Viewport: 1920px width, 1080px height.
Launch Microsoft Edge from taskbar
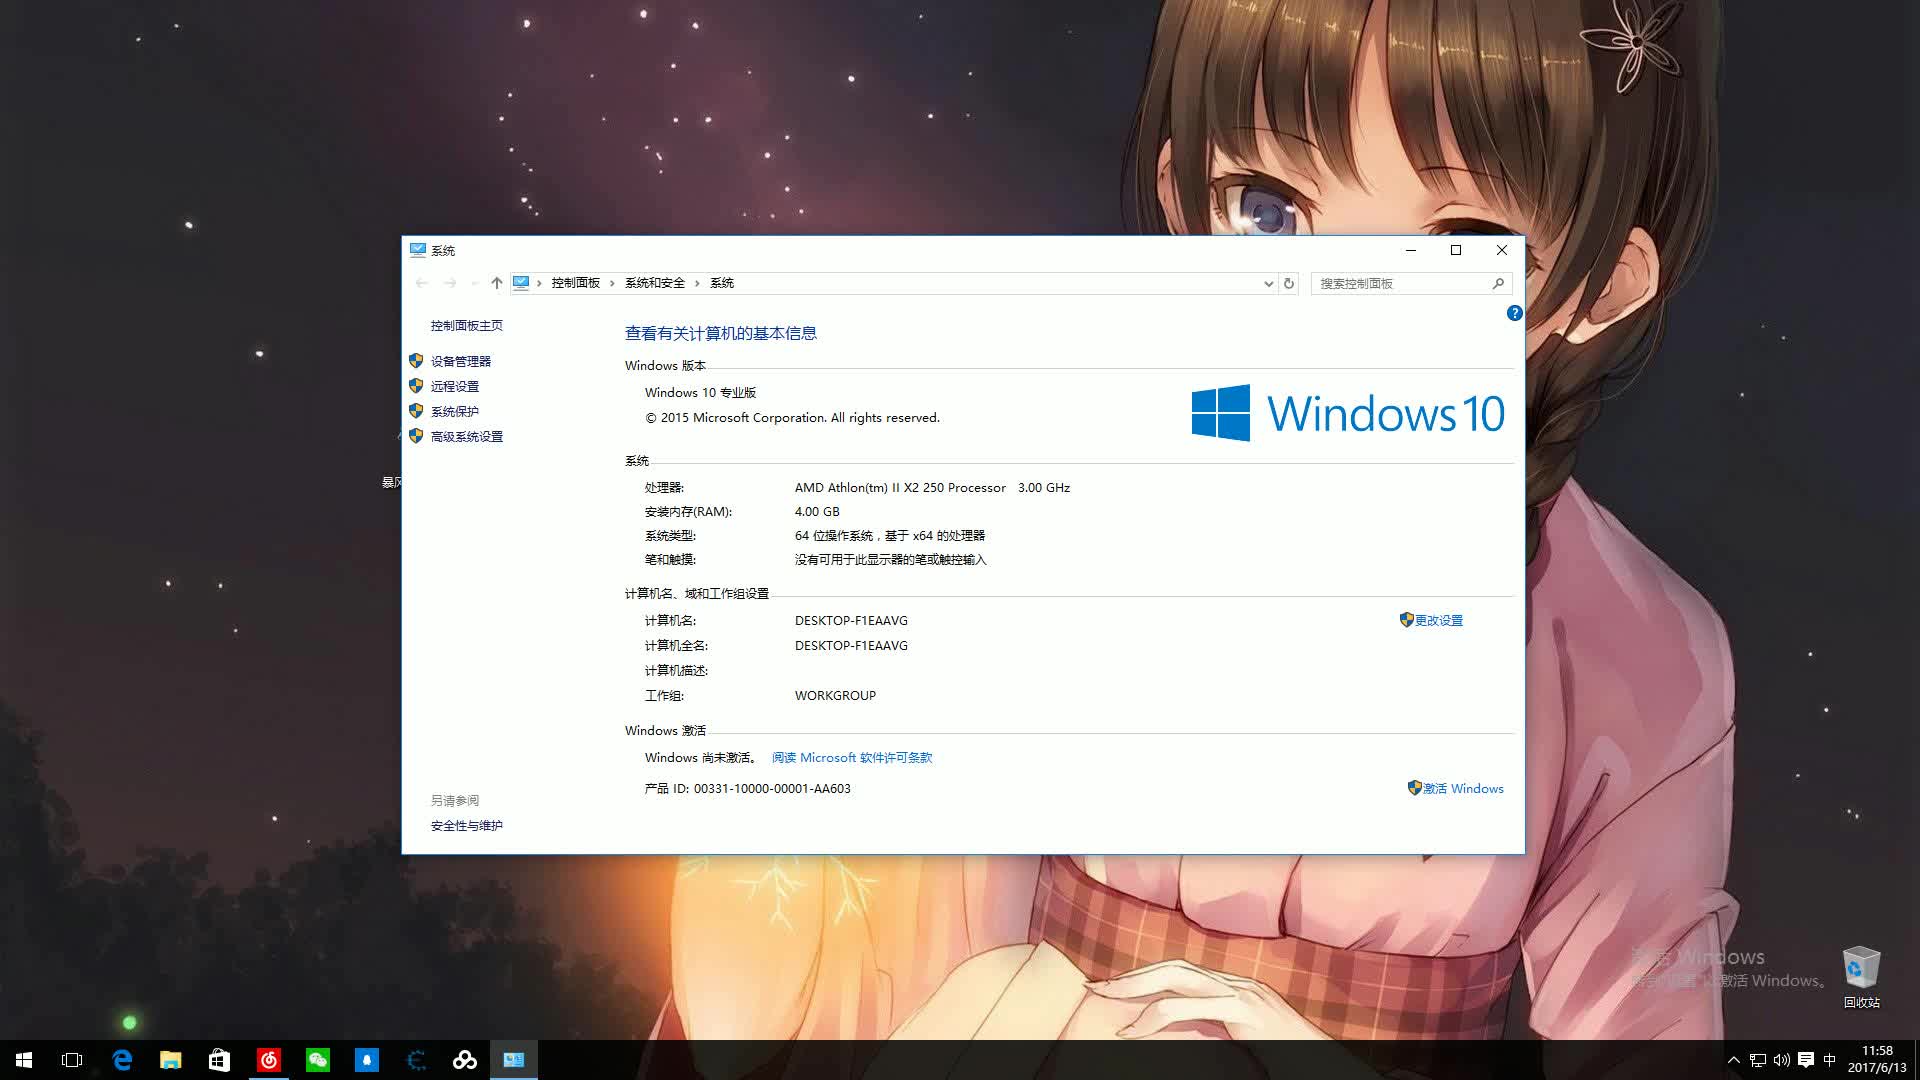click(x=122, y=1060)
